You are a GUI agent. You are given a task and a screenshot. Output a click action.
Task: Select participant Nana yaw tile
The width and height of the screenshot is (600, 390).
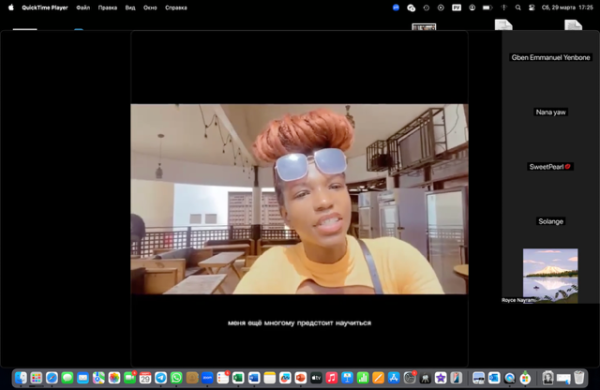(551, 112)
